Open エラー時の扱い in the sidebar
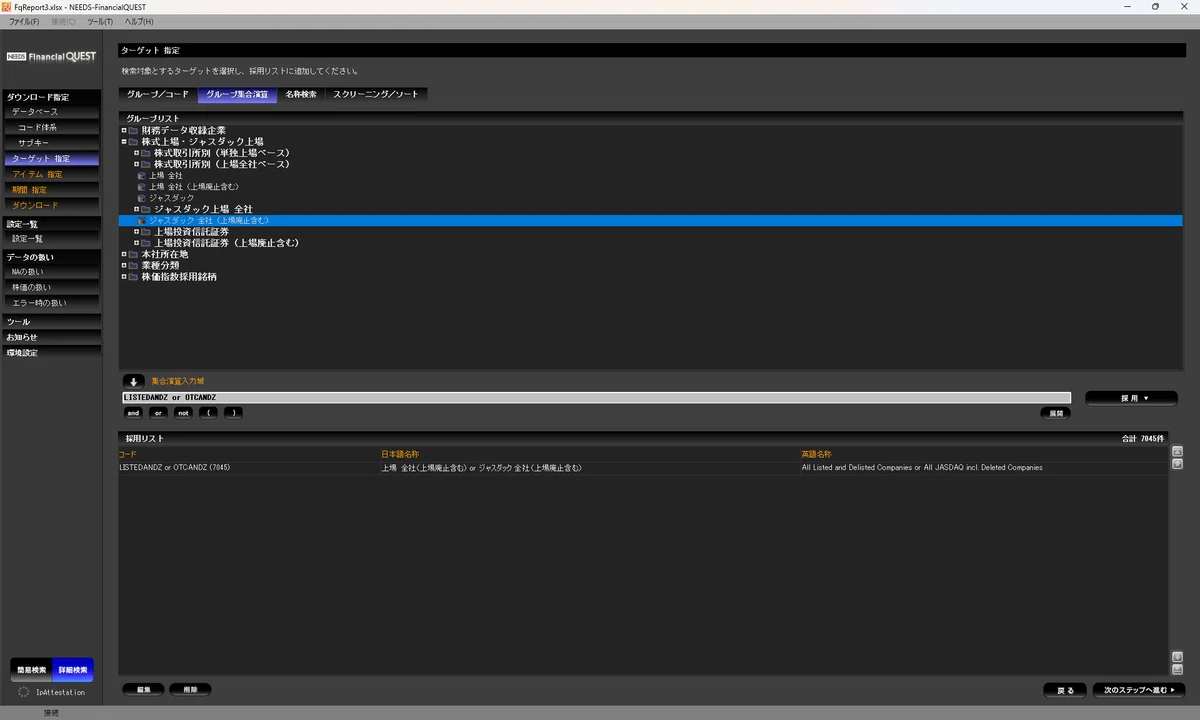The image size is (1200, 720). [50, 303]
